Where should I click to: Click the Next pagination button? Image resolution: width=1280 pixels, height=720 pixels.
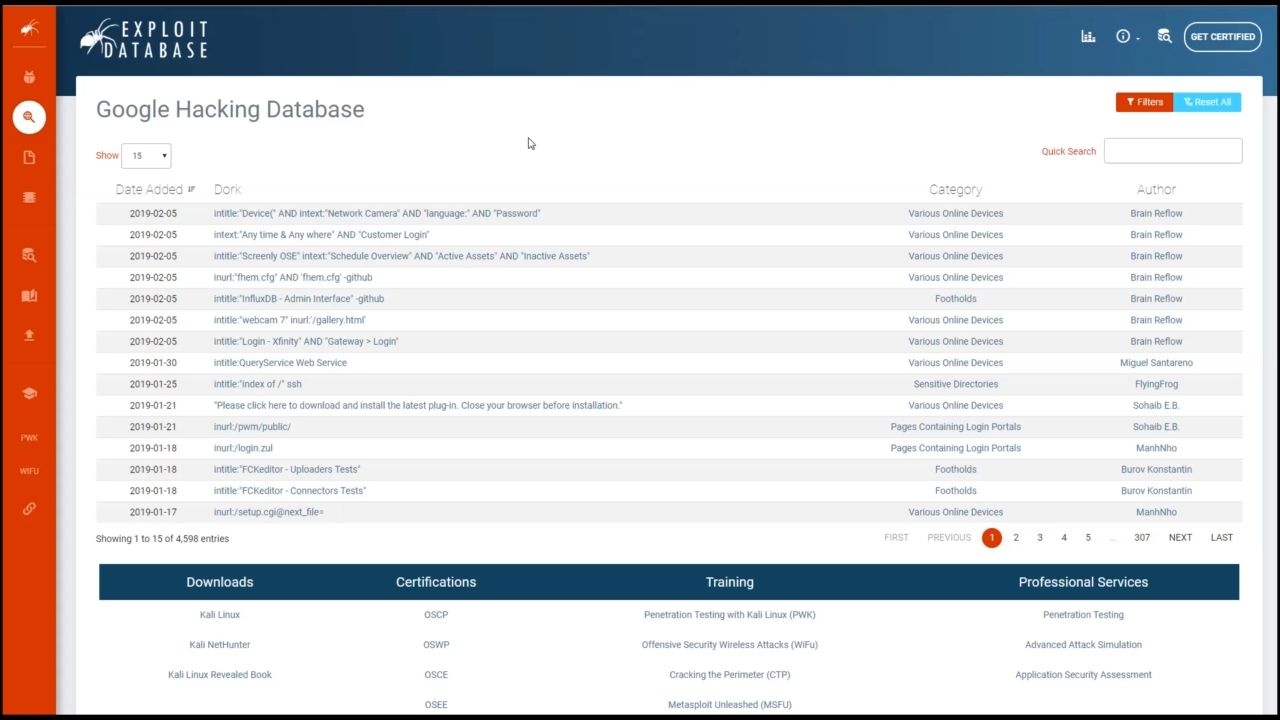(x=1180, y=538)
